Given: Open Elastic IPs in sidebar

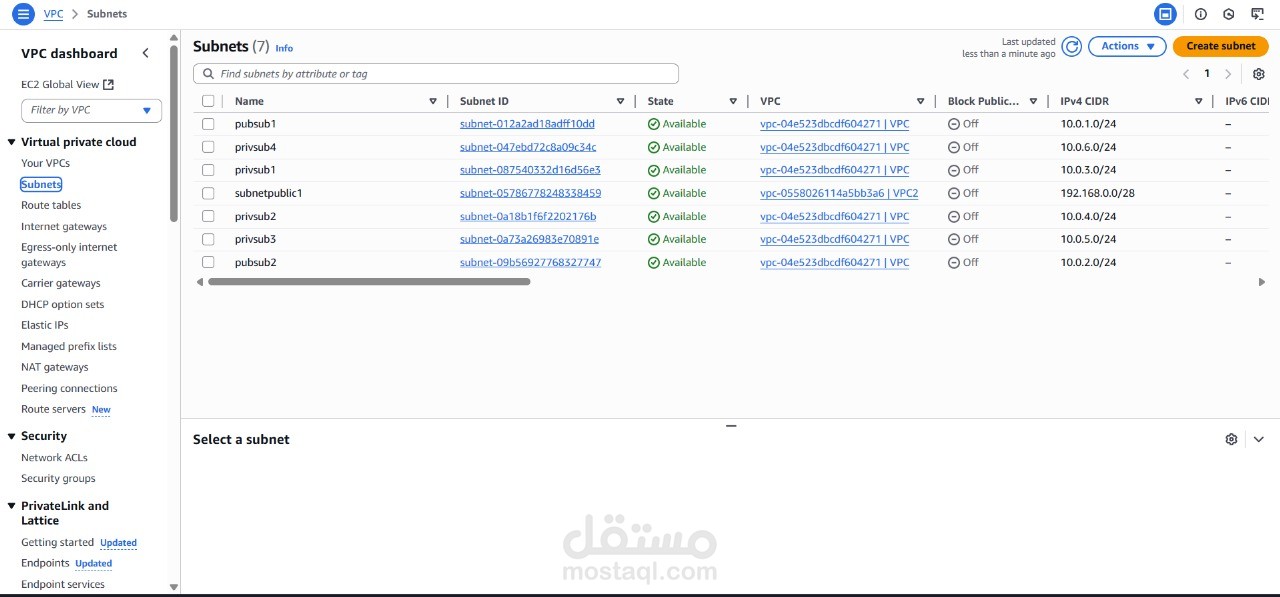Looking at the screenshot, I should point(44,325).
